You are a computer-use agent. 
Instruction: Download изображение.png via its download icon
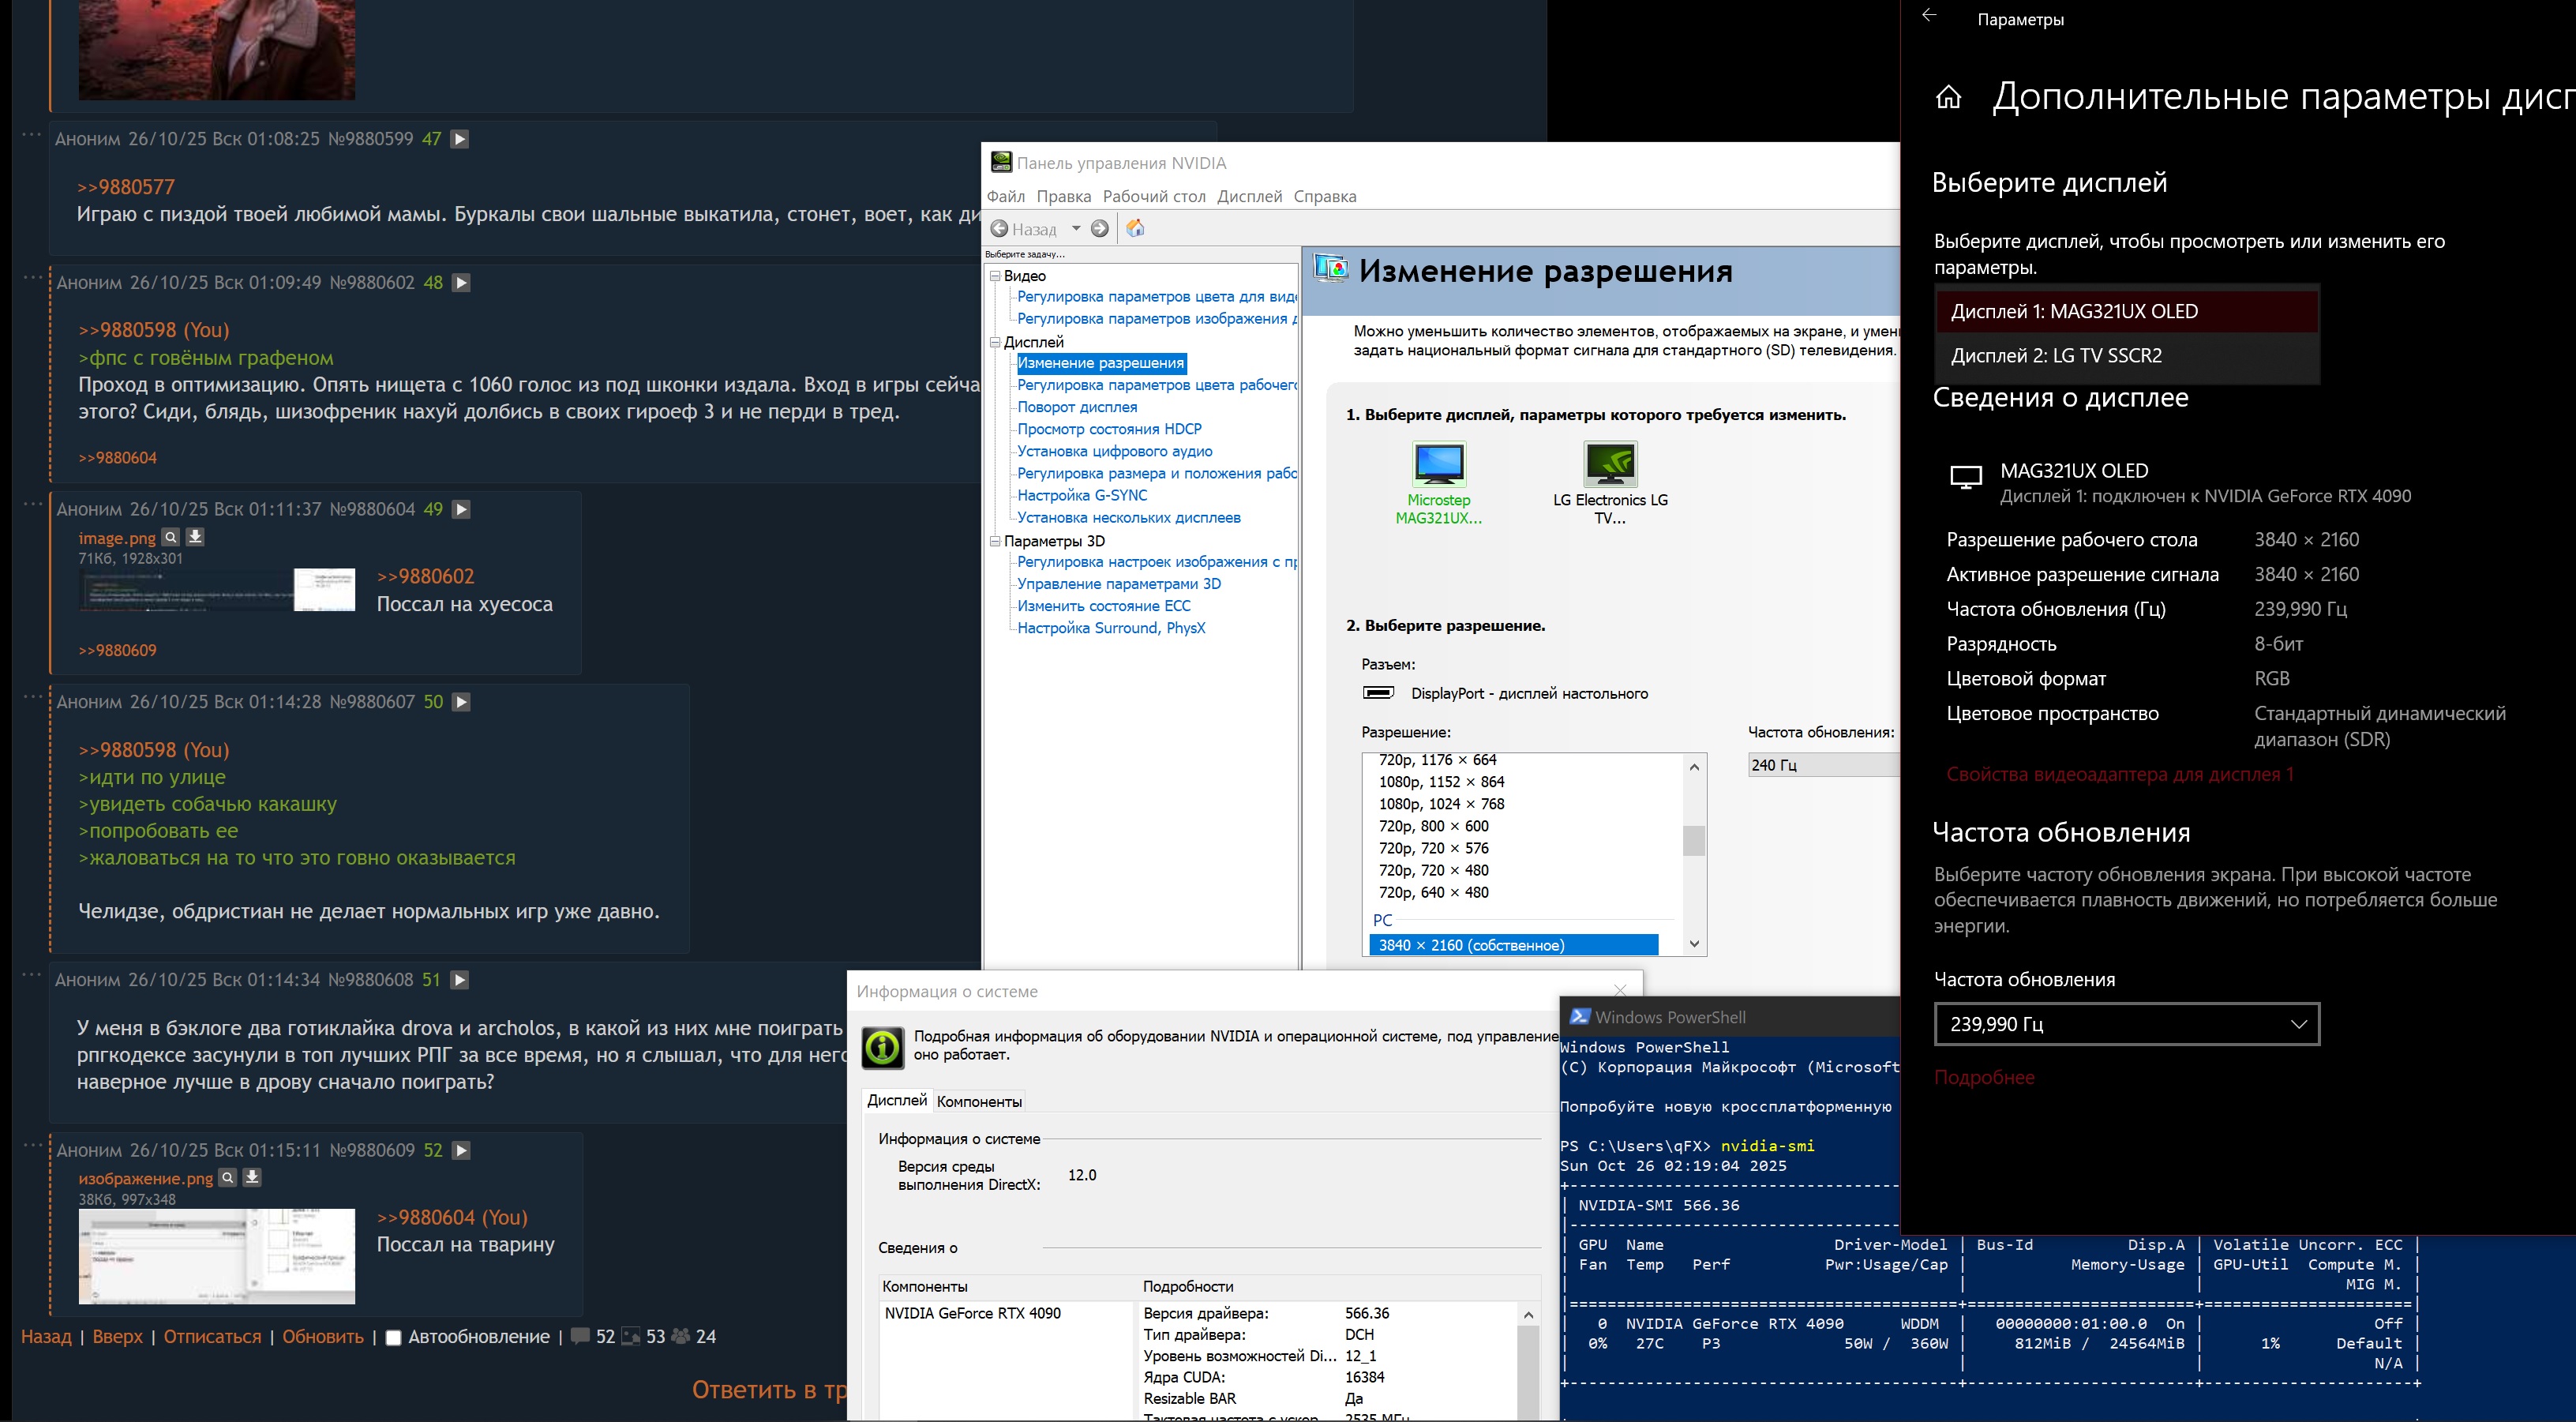tap(252, 1177)
